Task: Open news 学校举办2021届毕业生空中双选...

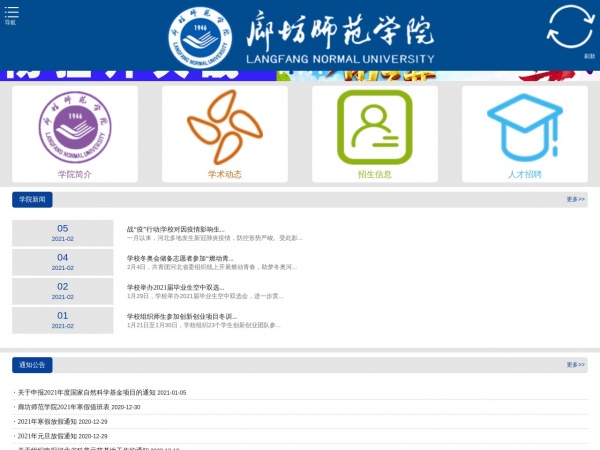Action: tap(176, 288)
